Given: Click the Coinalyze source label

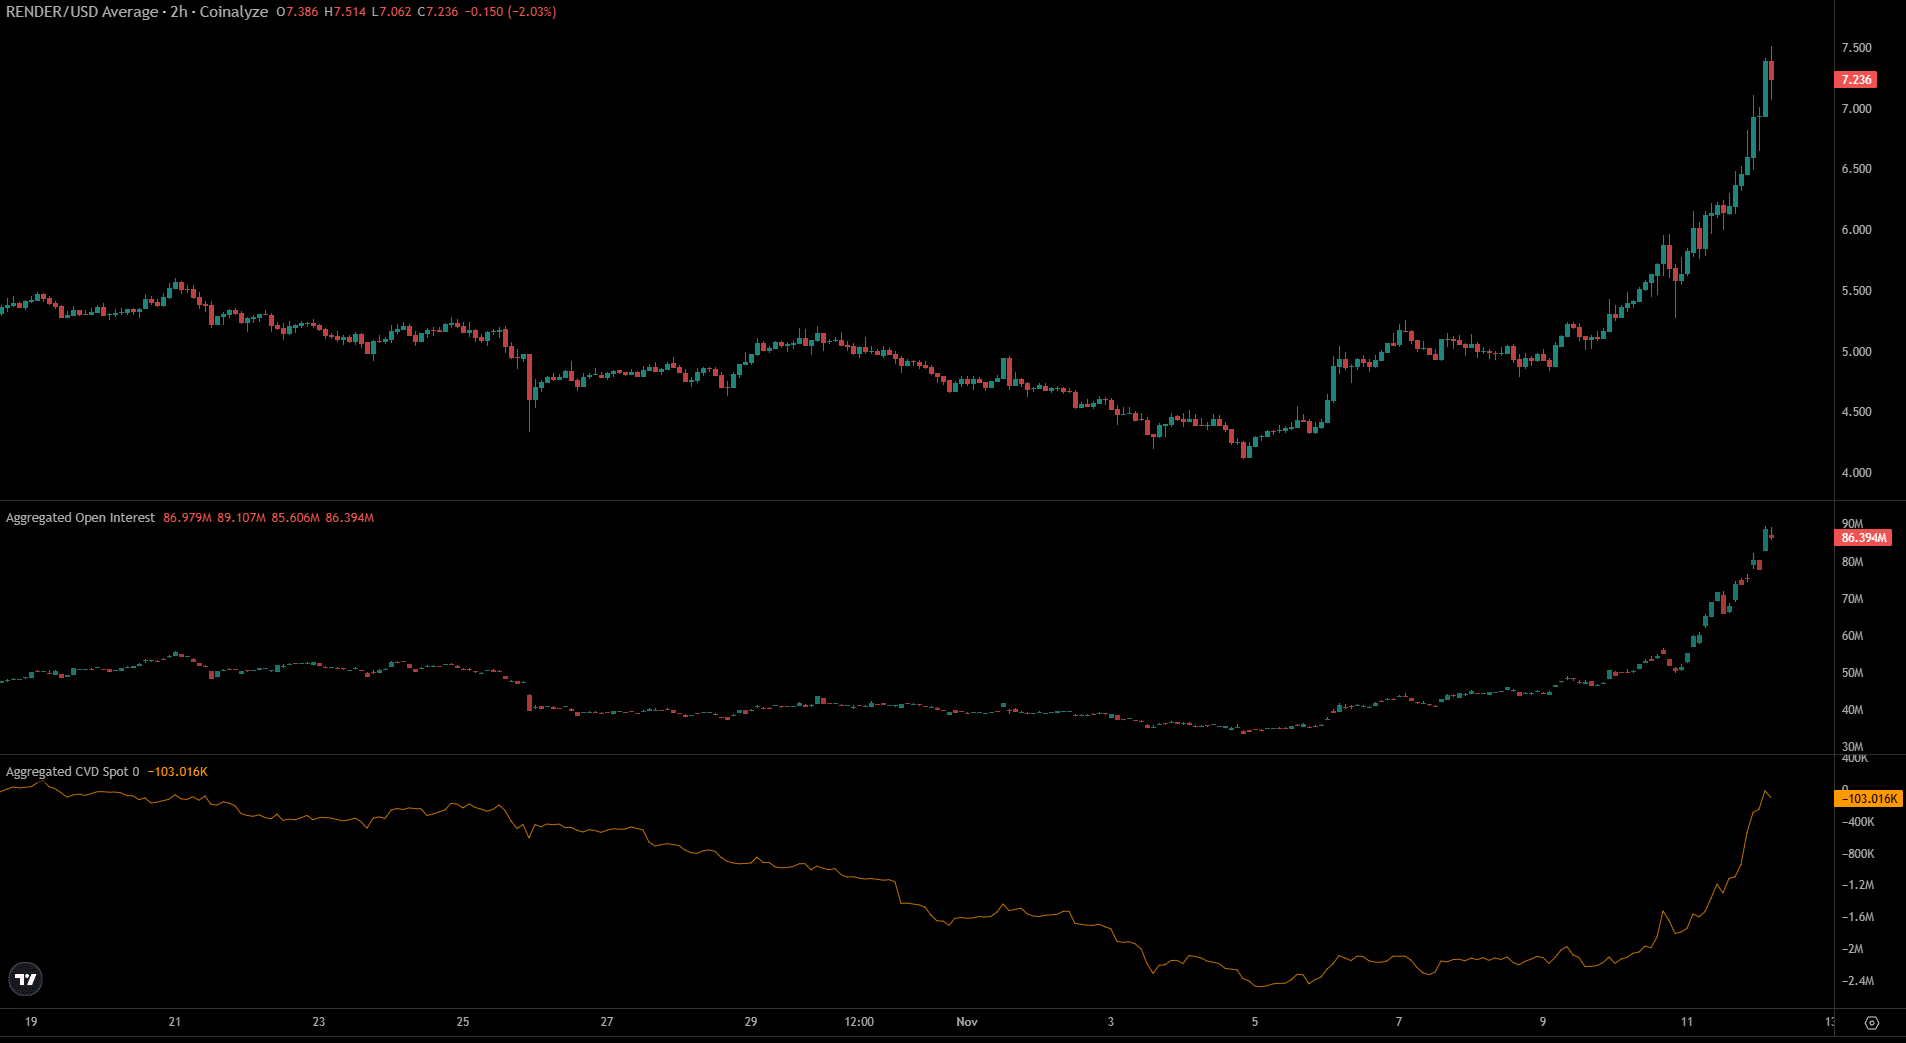Looking at the screenshot, I should tap(234, 12).
